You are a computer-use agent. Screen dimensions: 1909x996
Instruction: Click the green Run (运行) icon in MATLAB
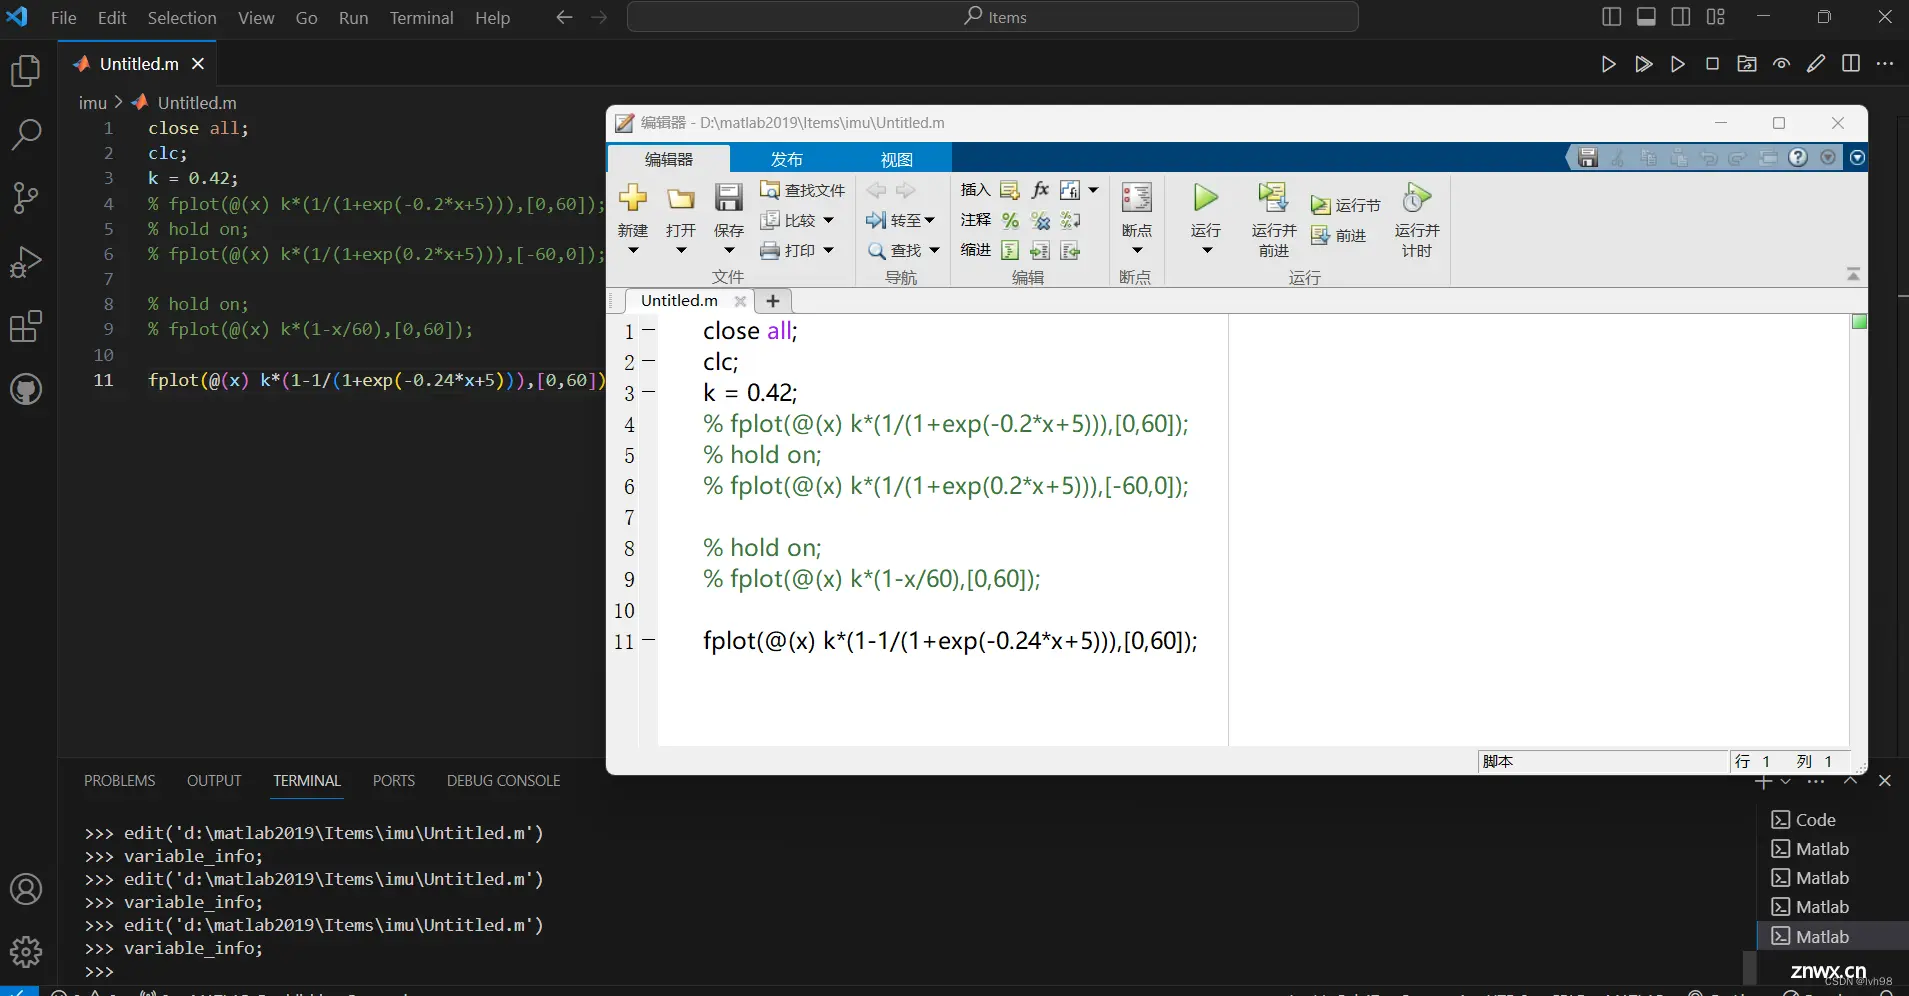[1206, 197]
